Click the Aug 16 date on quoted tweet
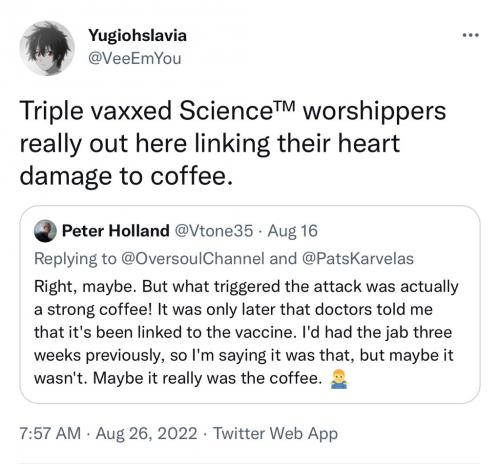 [x=293, y=231]
